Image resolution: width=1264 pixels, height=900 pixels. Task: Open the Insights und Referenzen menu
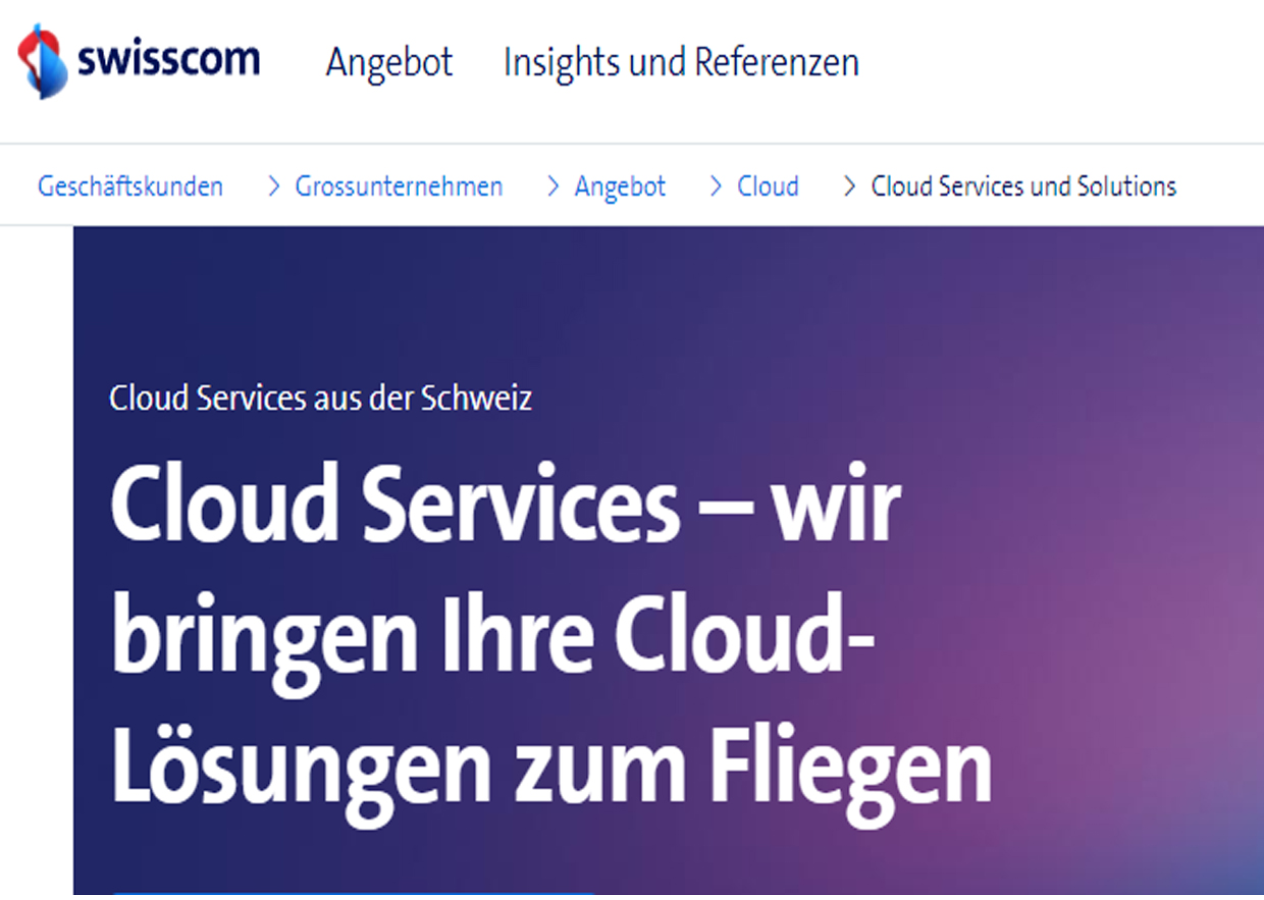point(681,62)
